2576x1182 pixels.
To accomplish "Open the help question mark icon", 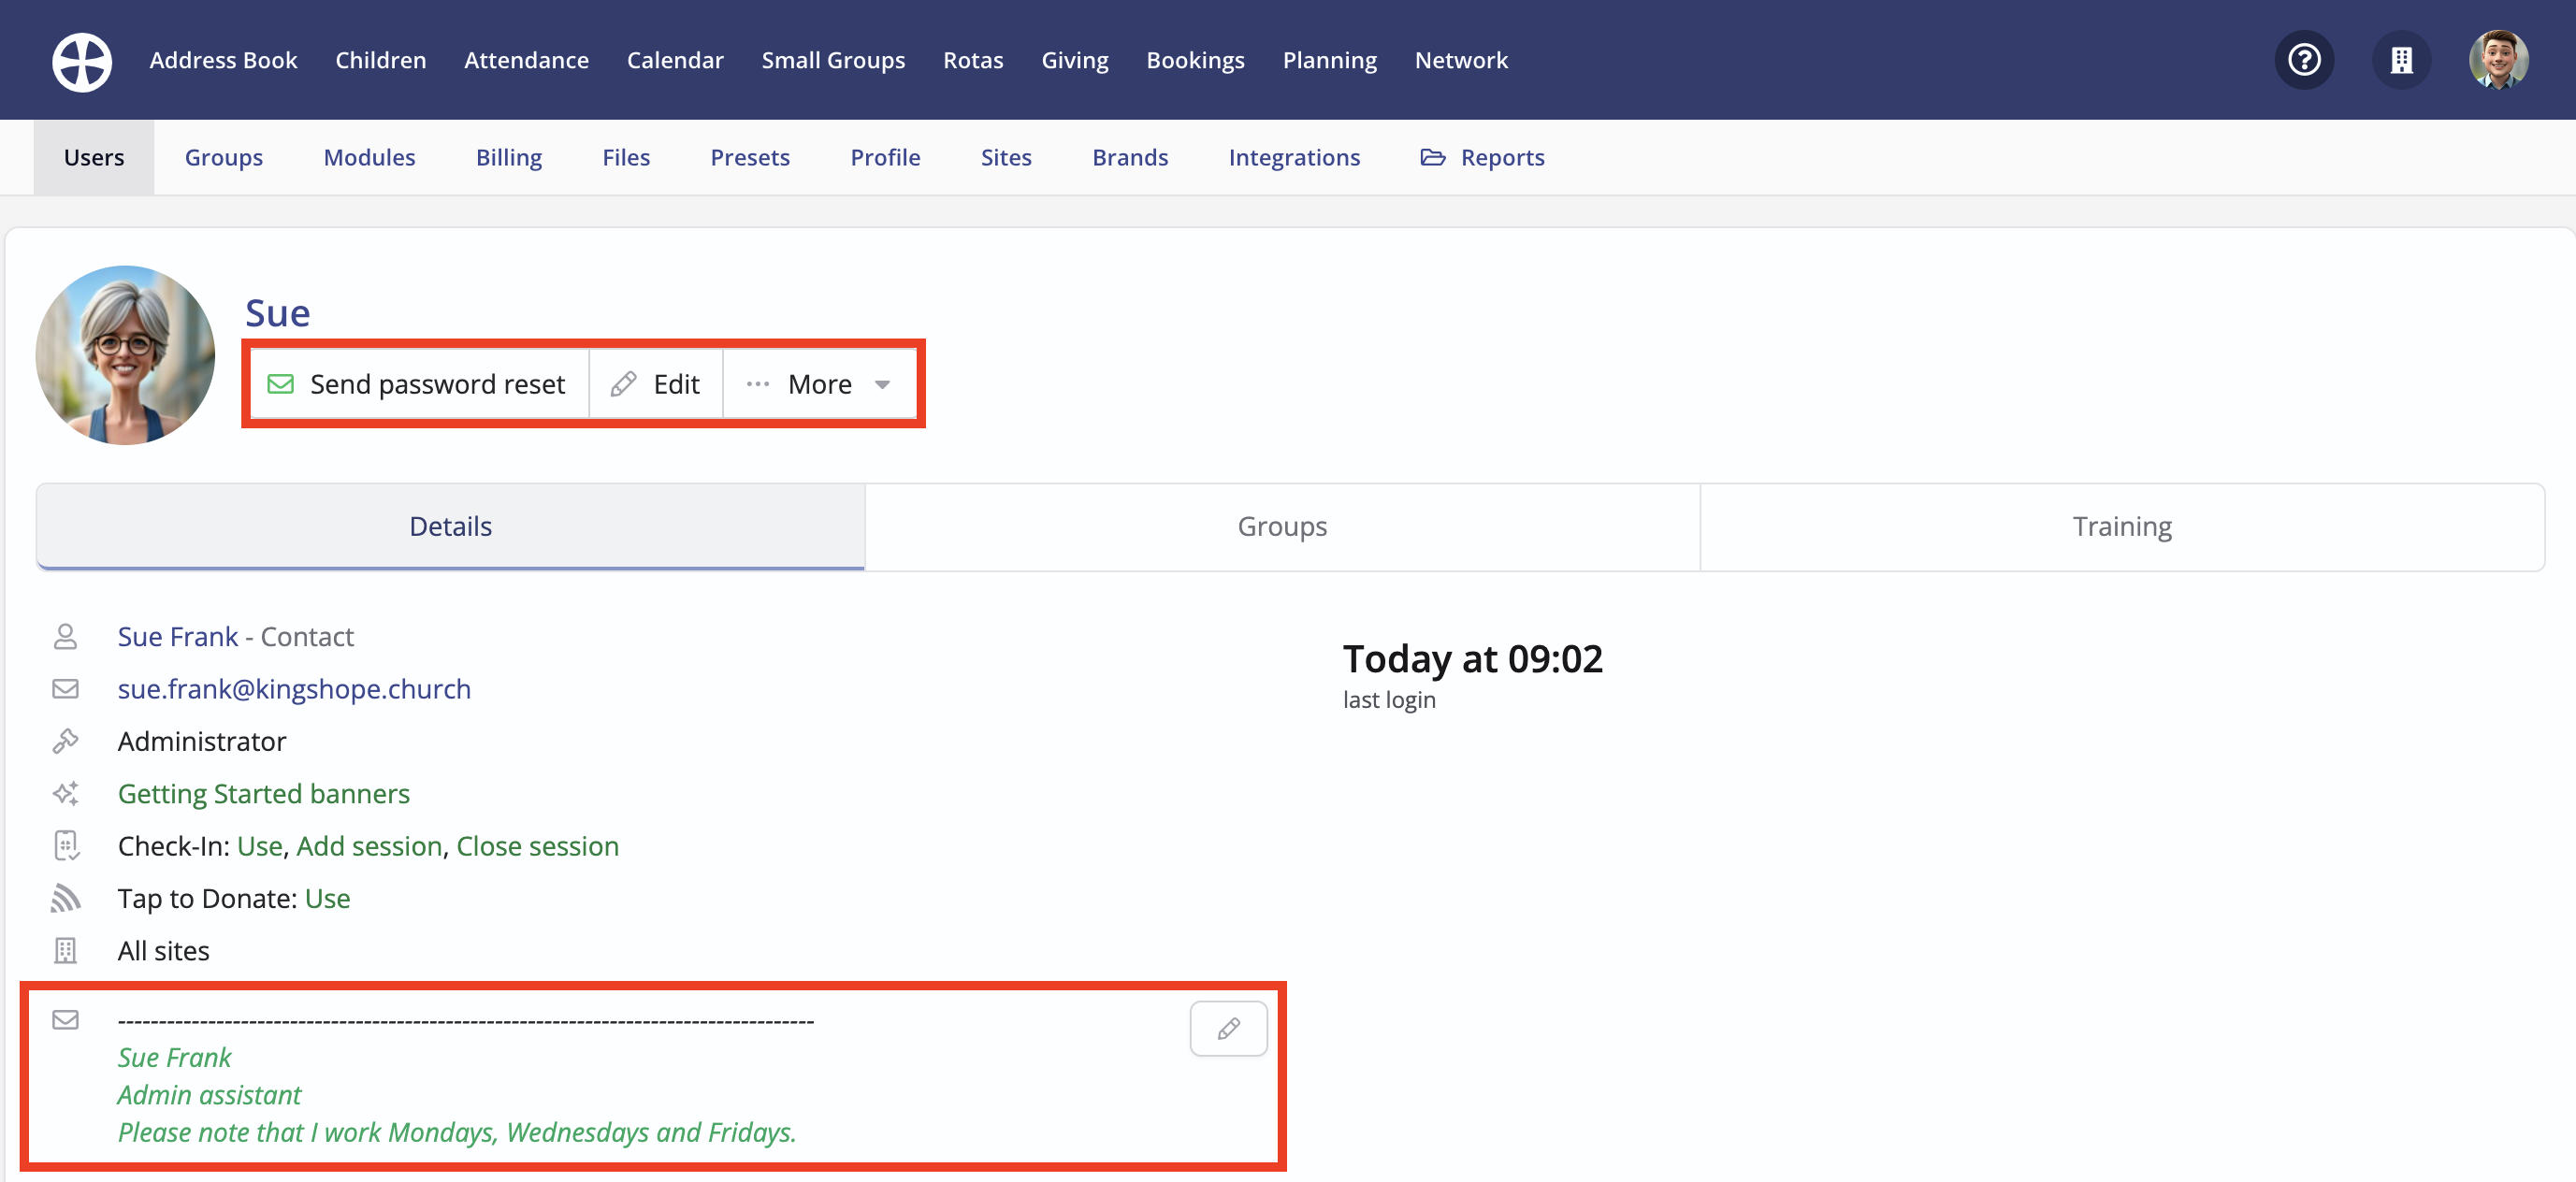I will pyautogui.click(x=2304, y=60).
